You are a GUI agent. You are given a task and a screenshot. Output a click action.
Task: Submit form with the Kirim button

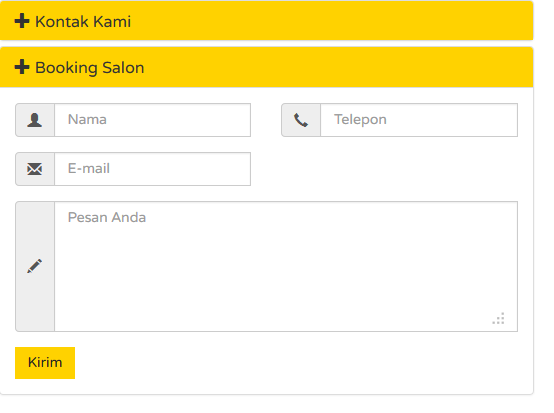coord(45,363)
